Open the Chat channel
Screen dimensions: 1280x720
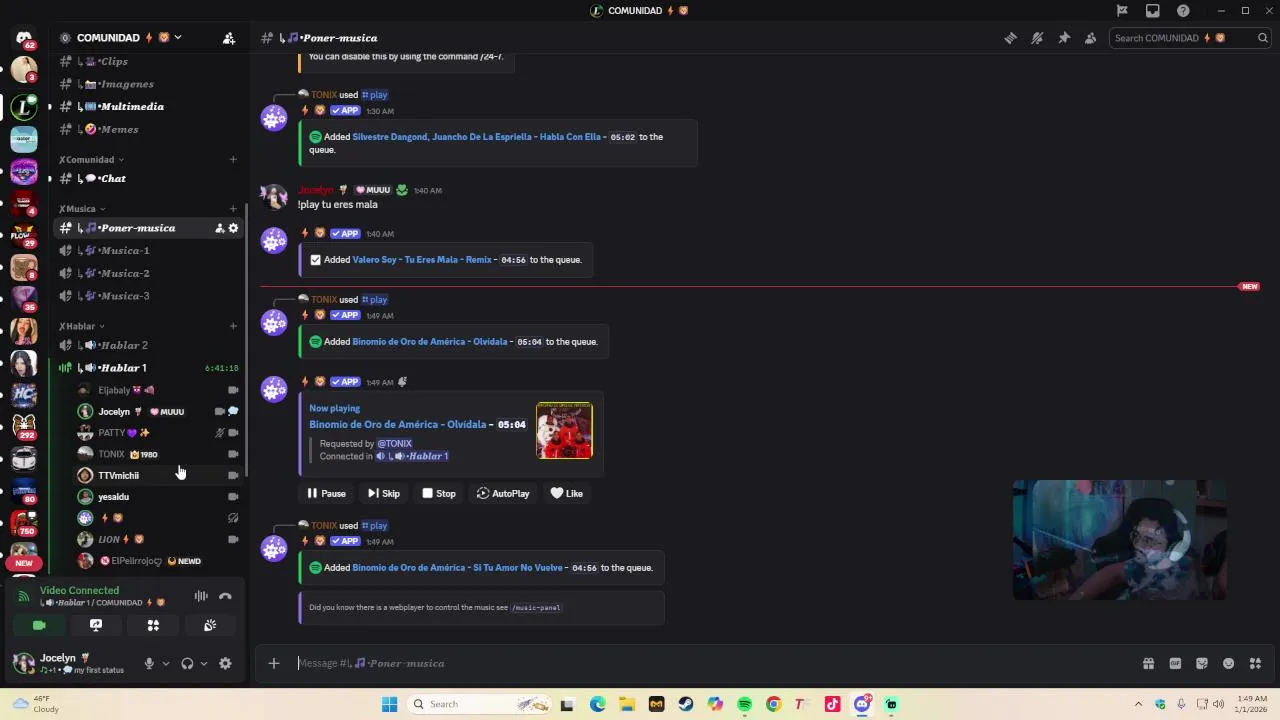[147, 178]
